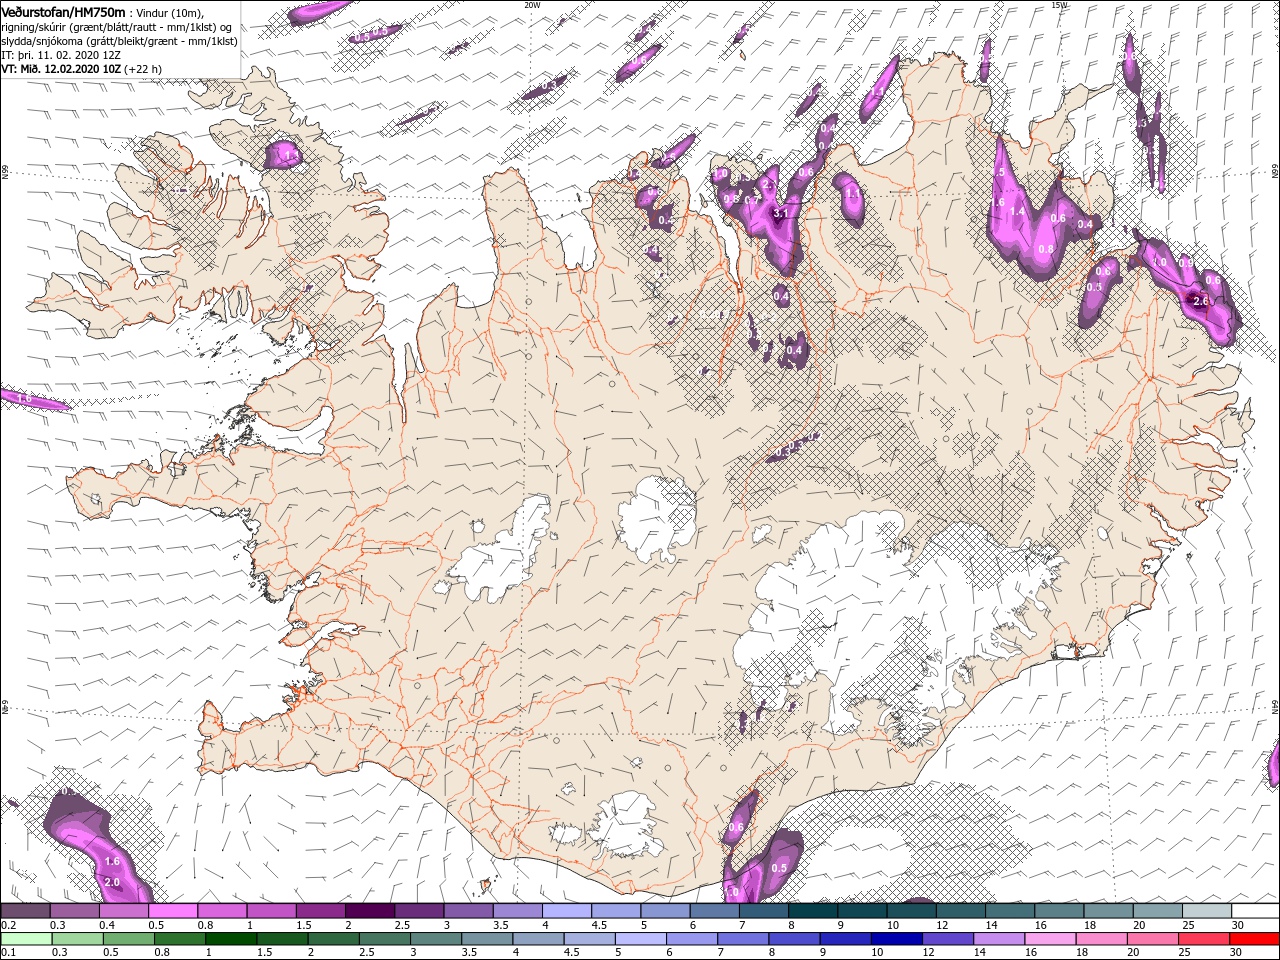
Task: Click the lavender 4–4.5 snow legend swatch
Action: pos(566,911)
